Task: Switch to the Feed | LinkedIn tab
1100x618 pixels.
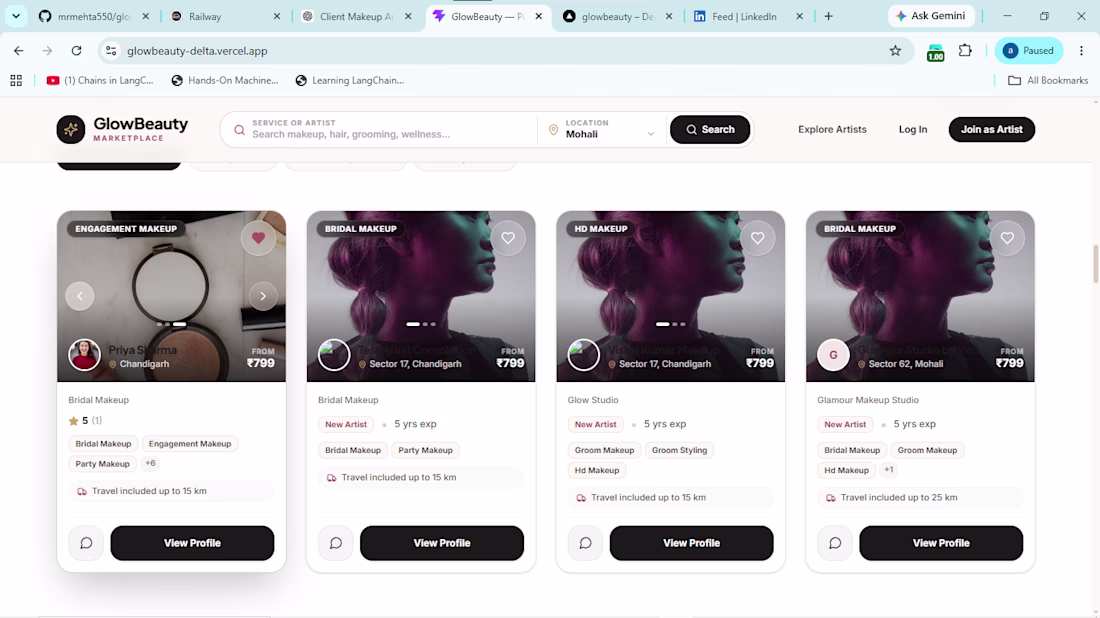Action: (748, 16)
